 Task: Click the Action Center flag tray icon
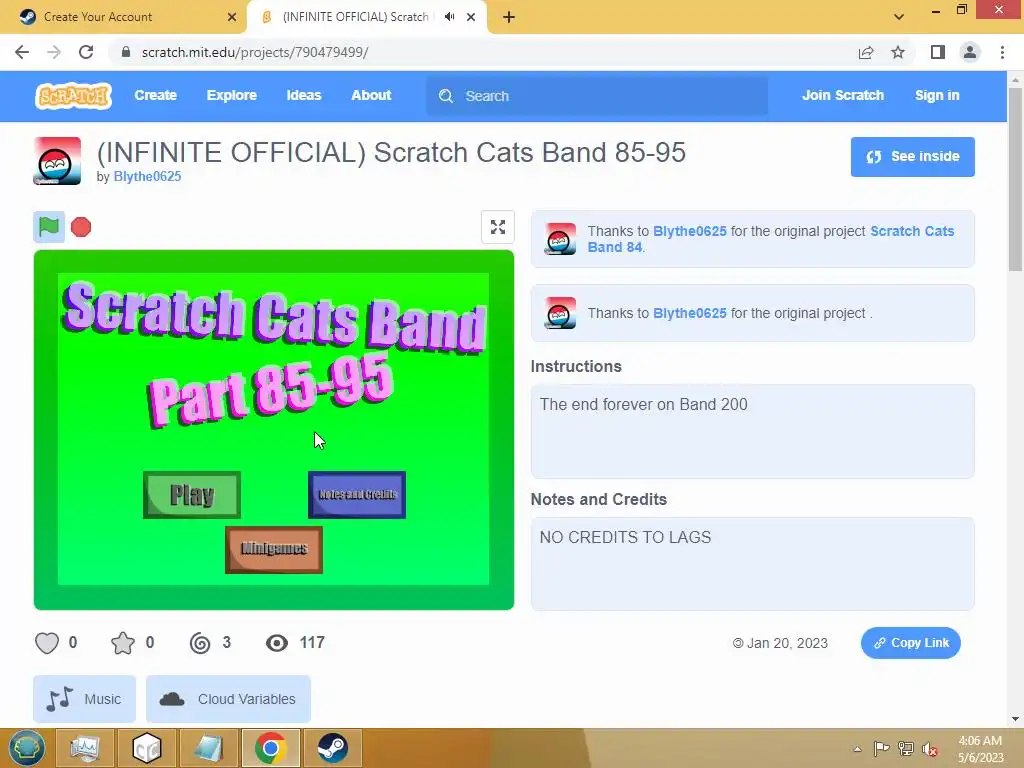[881, 748]
